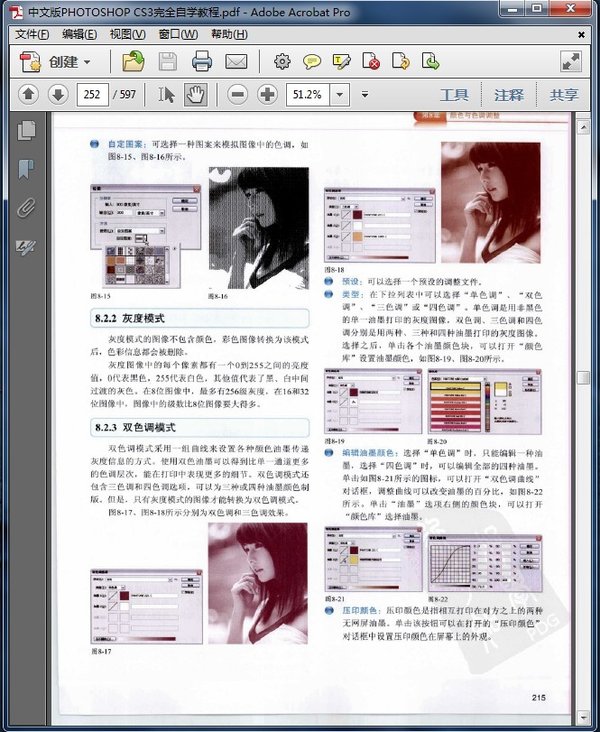The width and height of the screenshot is (600, 732).
Task: Open the 帮助(H) menu
Action: tap(229, 35)
